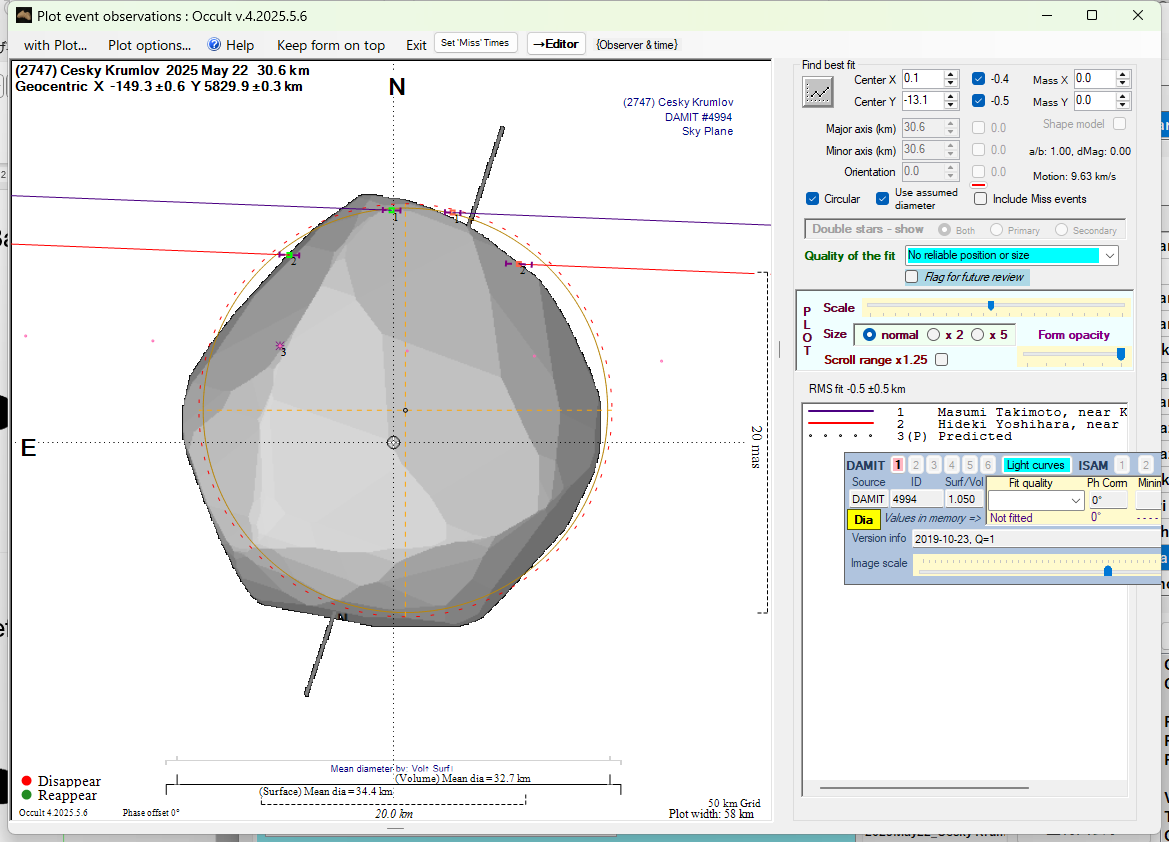Increase the Mass X value with up arrow

tap(1123, 74)
